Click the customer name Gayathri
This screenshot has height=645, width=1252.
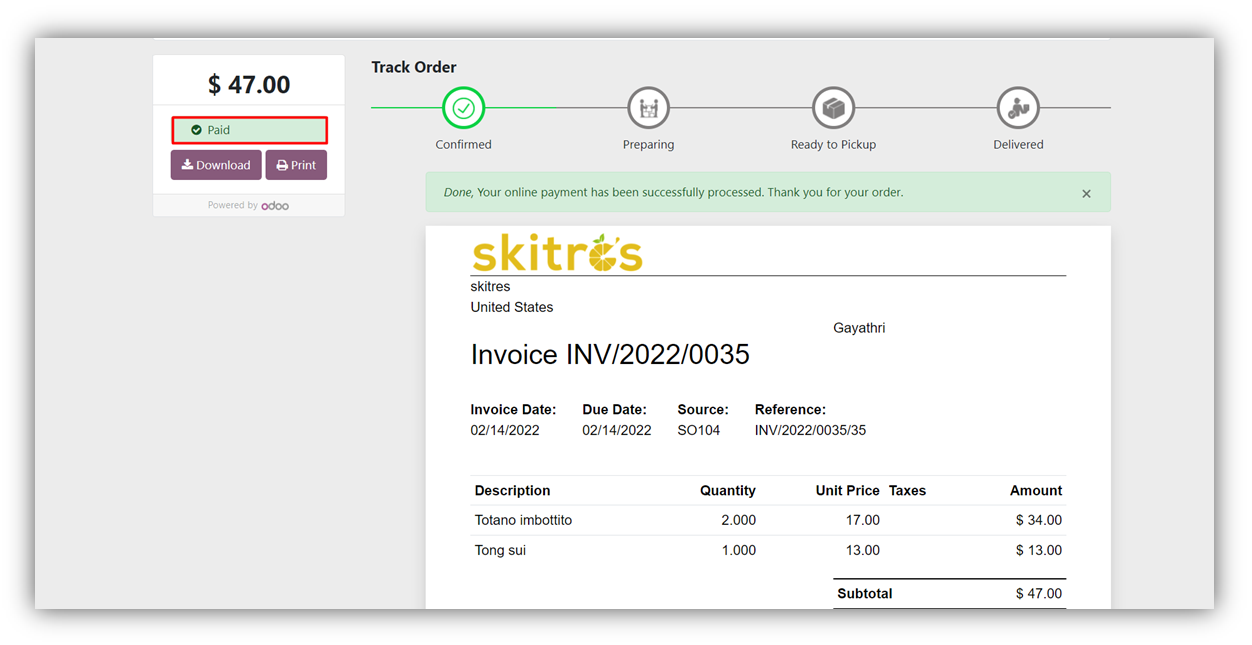point(859,328)
